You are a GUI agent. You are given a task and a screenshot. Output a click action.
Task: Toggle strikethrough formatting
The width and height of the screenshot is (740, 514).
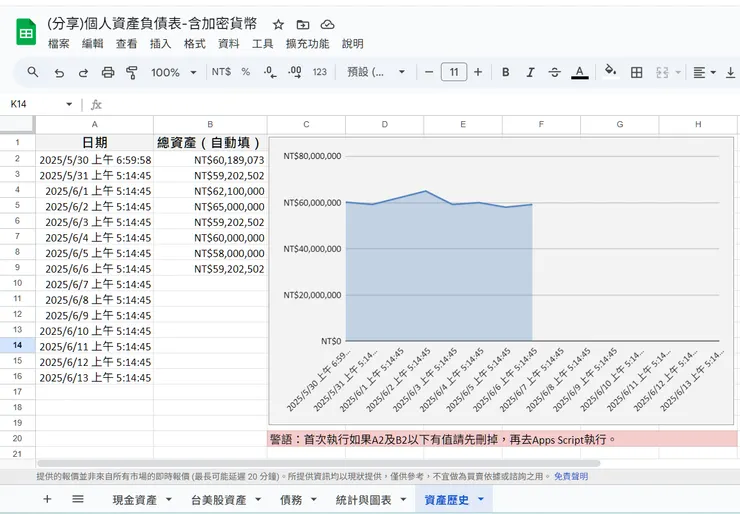pyautogui.click(x=555, y=72)
